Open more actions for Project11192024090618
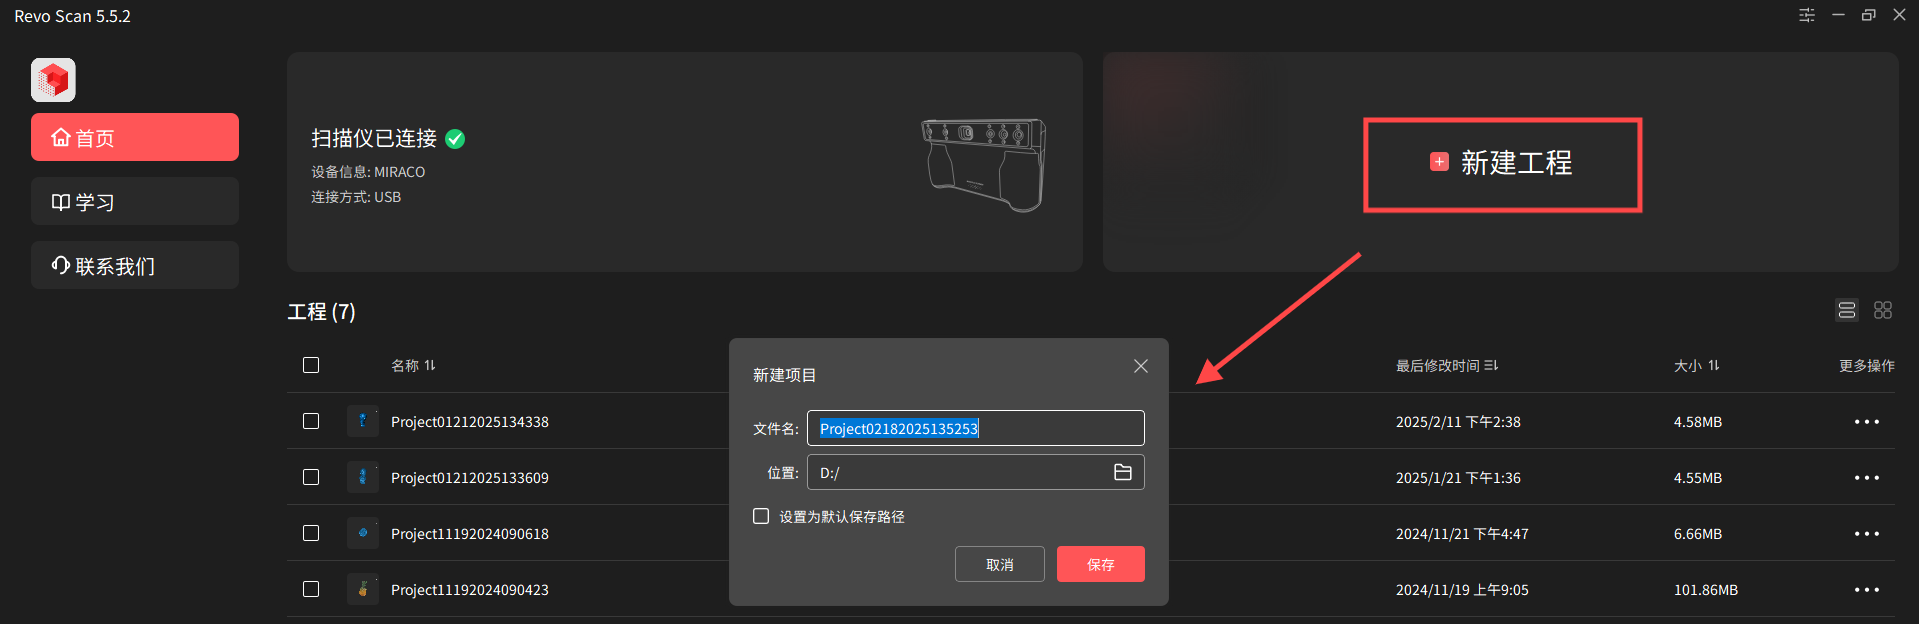The width and height of the screenshot is (1920, 624). (x=1866, y=534)
